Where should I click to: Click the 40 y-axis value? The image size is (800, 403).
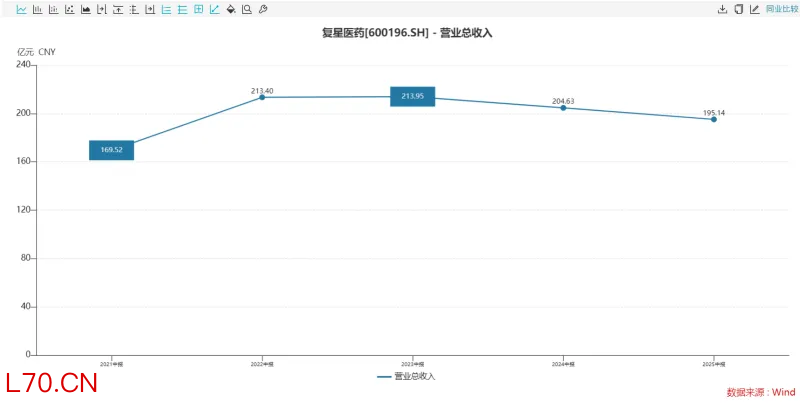click(x=26, y=307)
